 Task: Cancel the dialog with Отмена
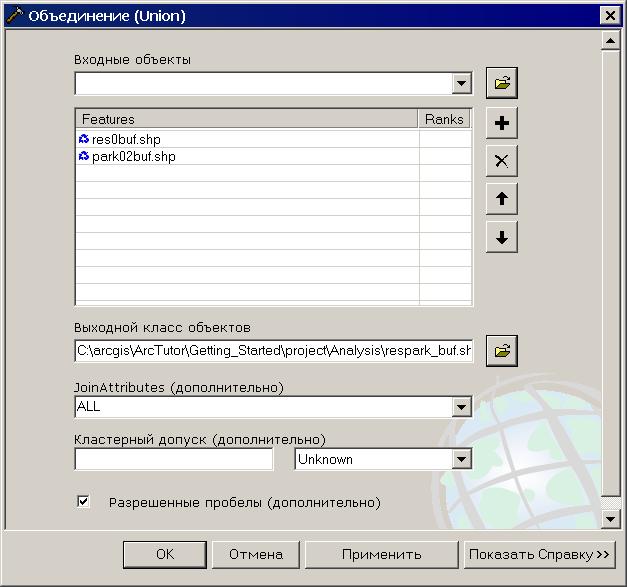click(x=256, y=555)
